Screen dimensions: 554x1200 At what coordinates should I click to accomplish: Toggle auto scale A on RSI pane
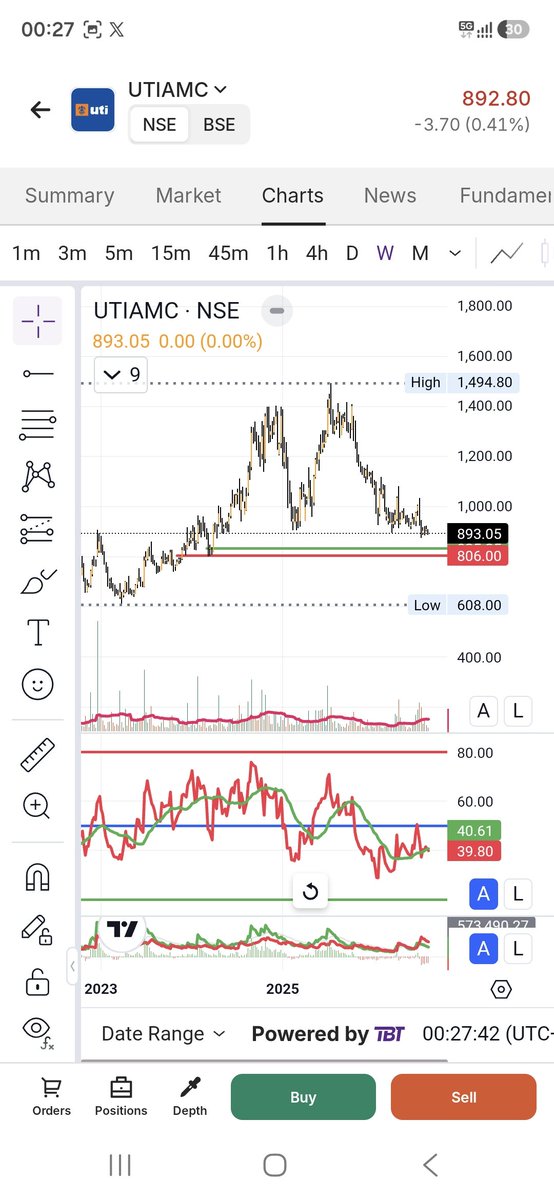[483, 892]
